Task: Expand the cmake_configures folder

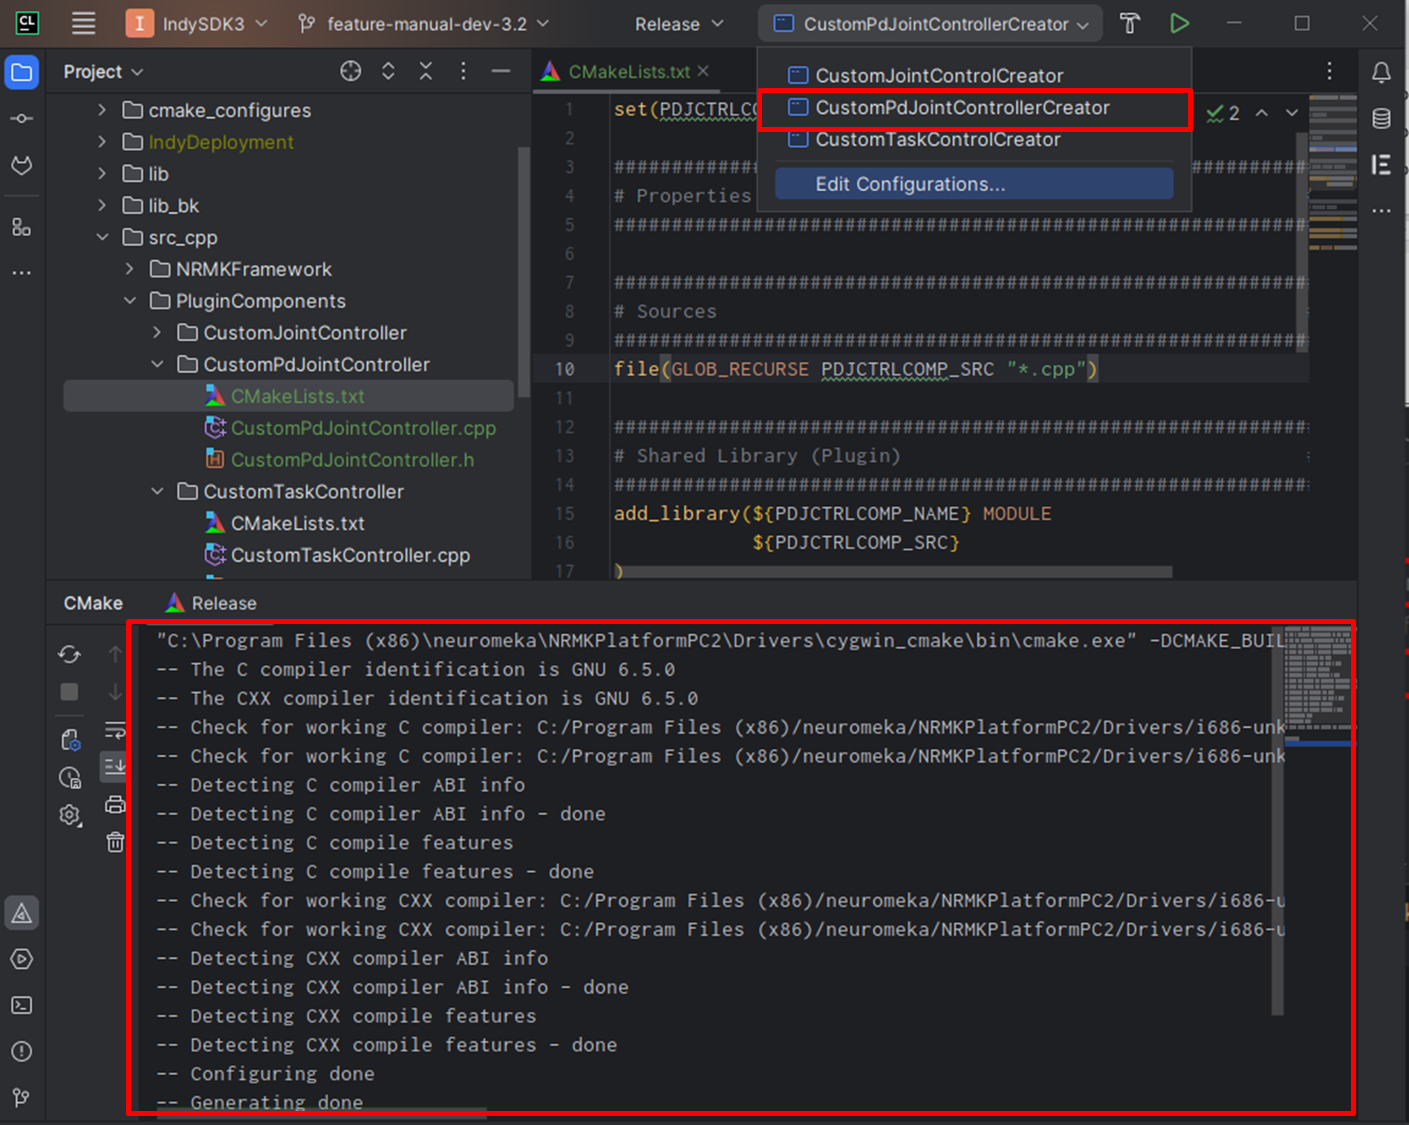Action: (x=102, y=110)
